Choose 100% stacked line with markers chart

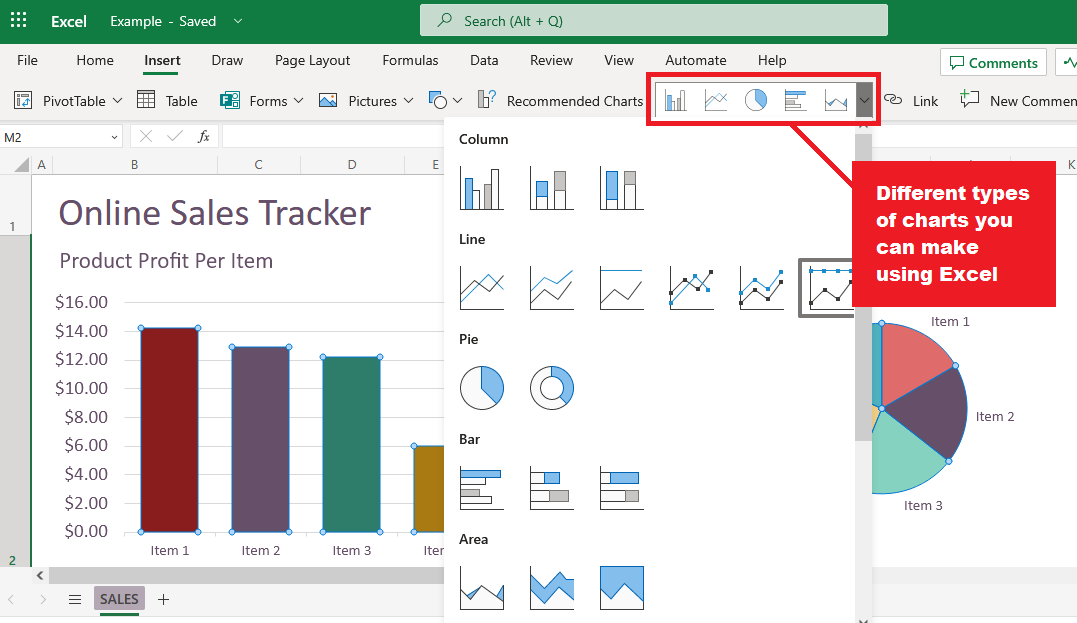click(827, 288)
